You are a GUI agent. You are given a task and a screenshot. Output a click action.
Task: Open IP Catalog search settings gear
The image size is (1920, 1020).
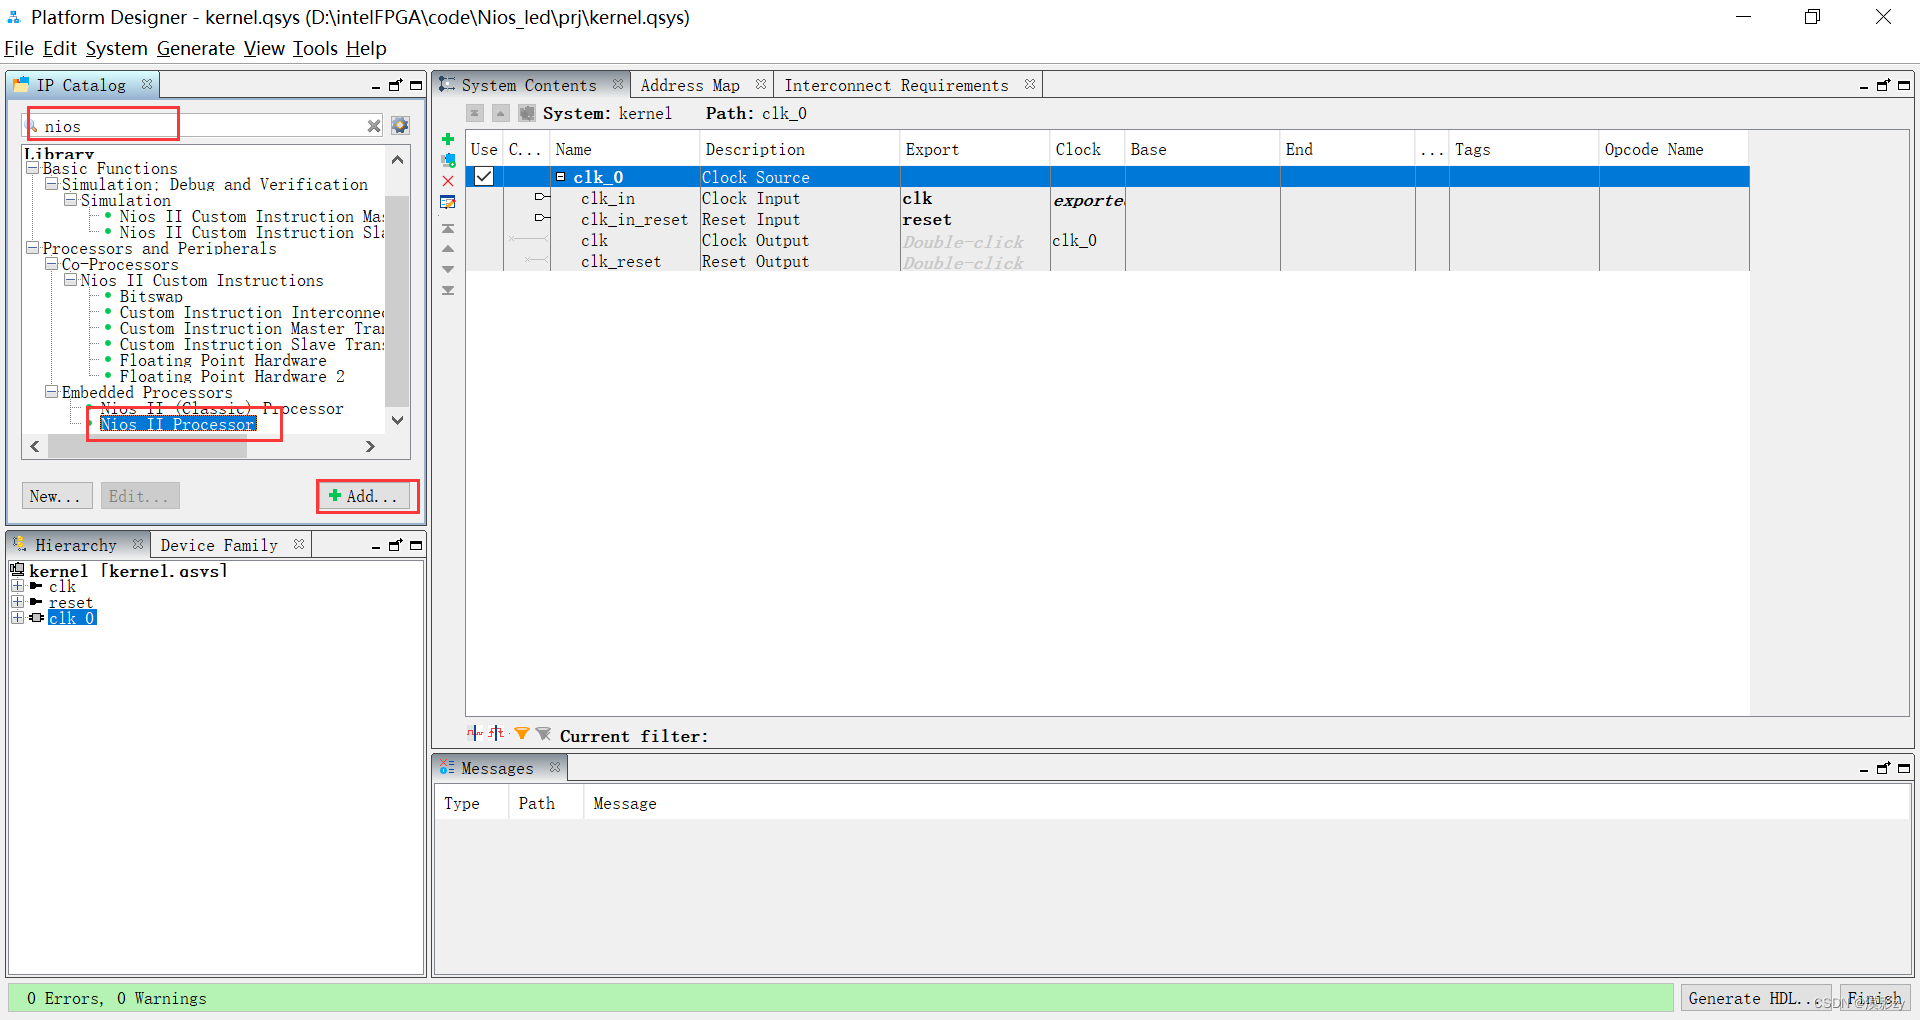(x=400, y=125)
